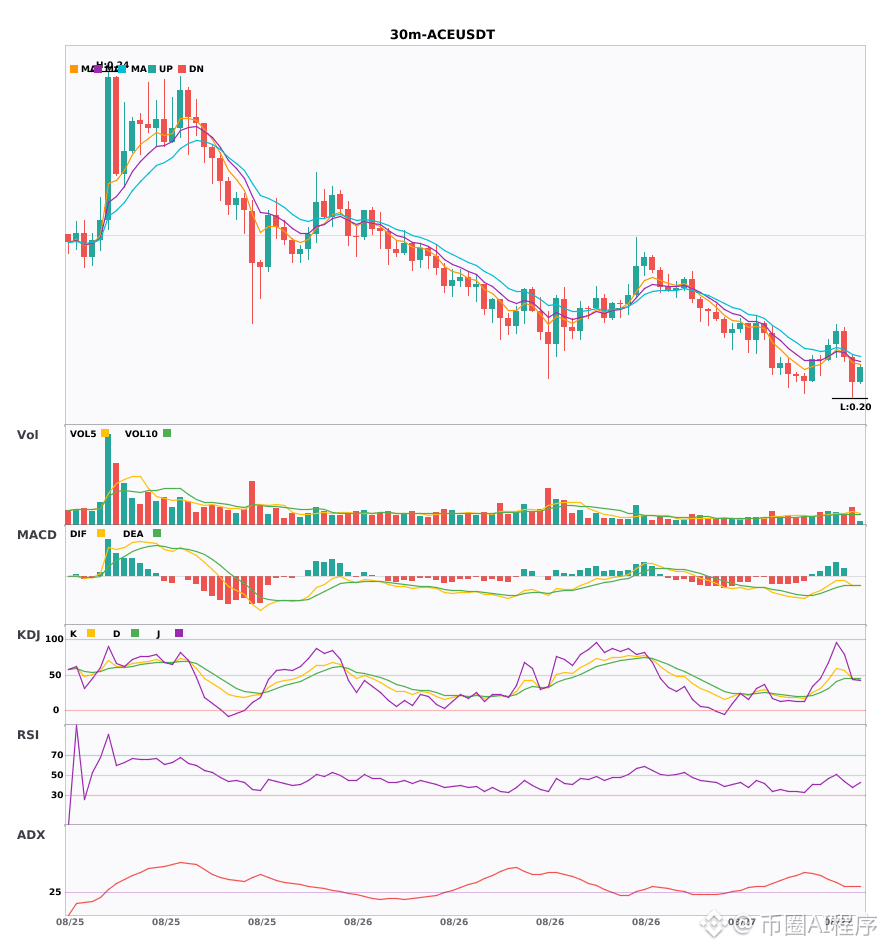Click the yellow DIF legend swatch
Viewport: 885px width, 950px height.
coord(101,533)
